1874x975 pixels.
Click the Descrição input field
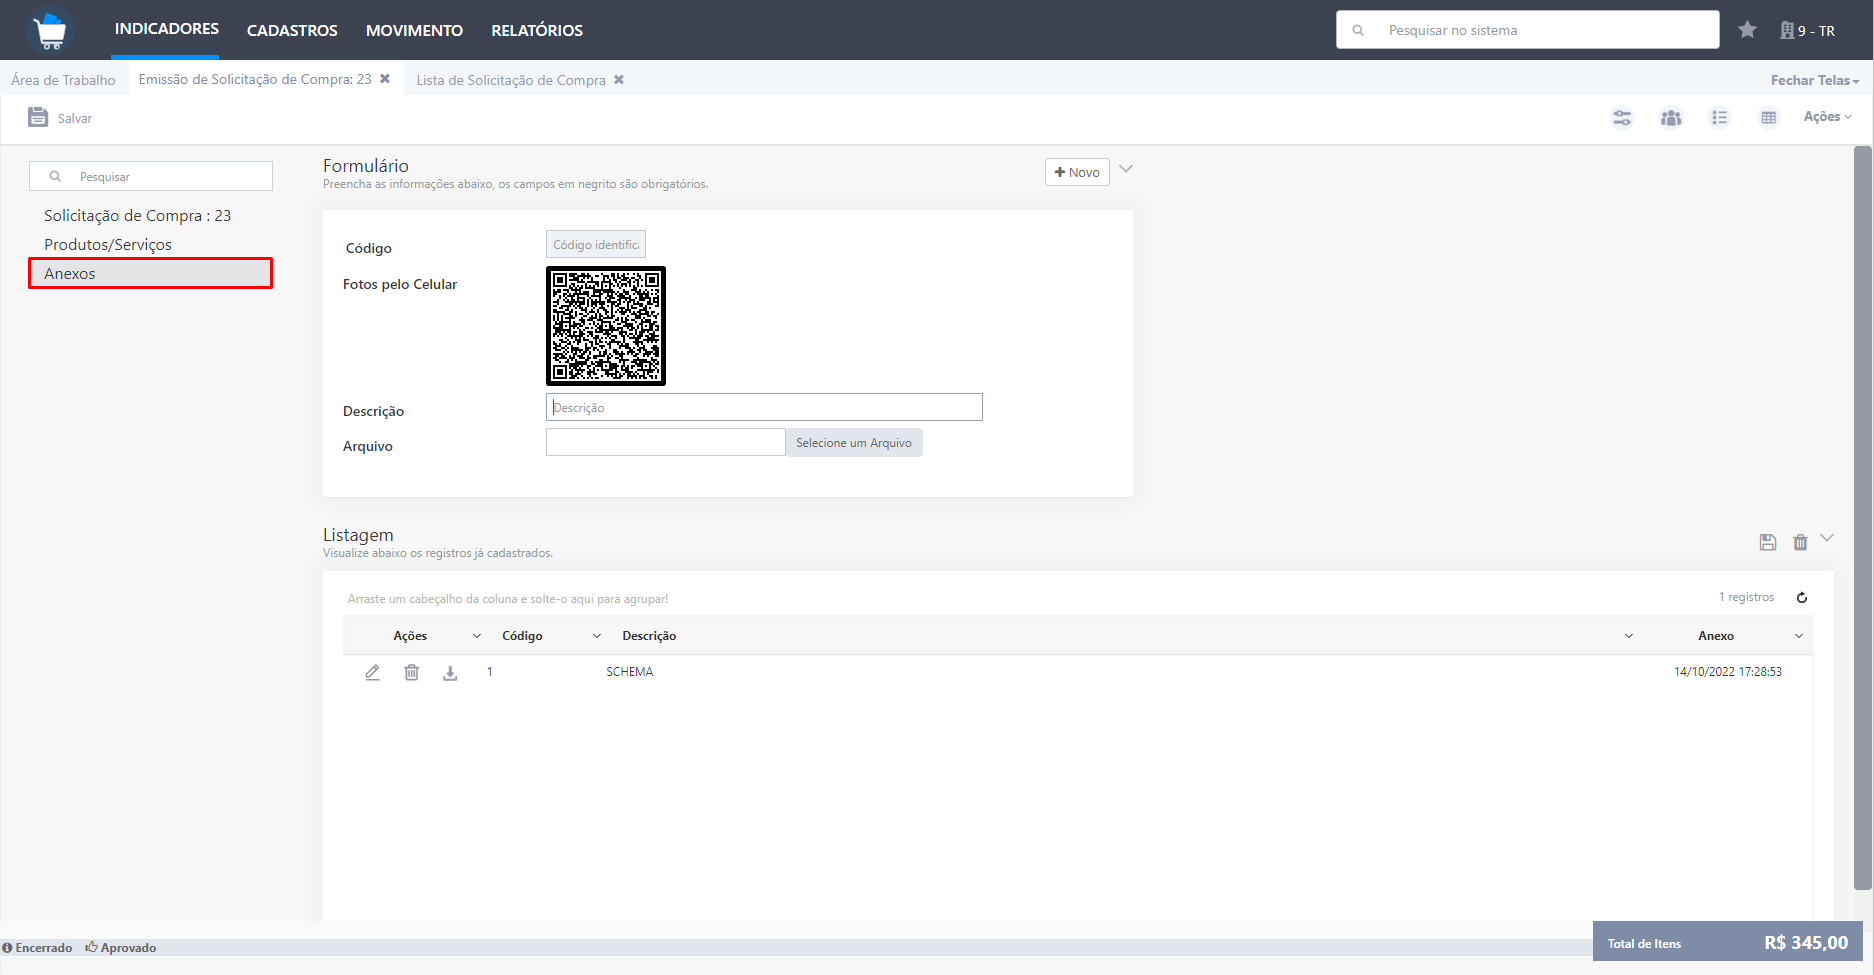tap(764, 407)
